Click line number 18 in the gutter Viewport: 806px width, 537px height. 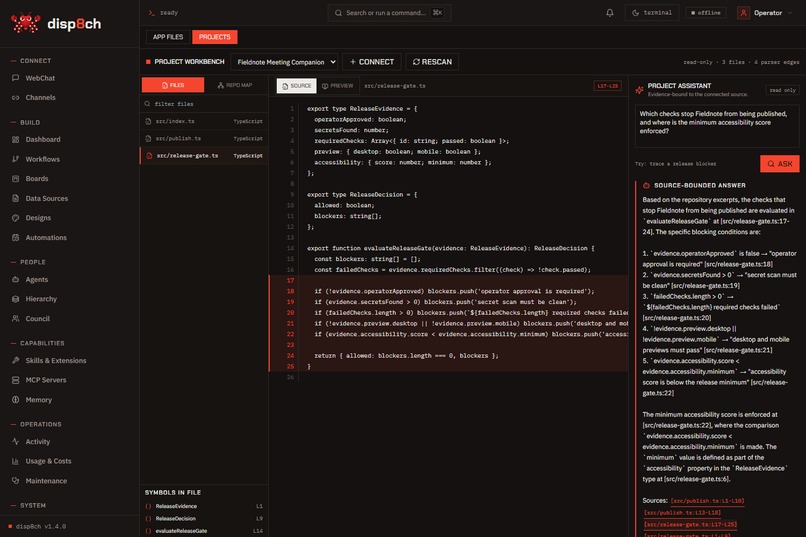[x=290, y=291]
